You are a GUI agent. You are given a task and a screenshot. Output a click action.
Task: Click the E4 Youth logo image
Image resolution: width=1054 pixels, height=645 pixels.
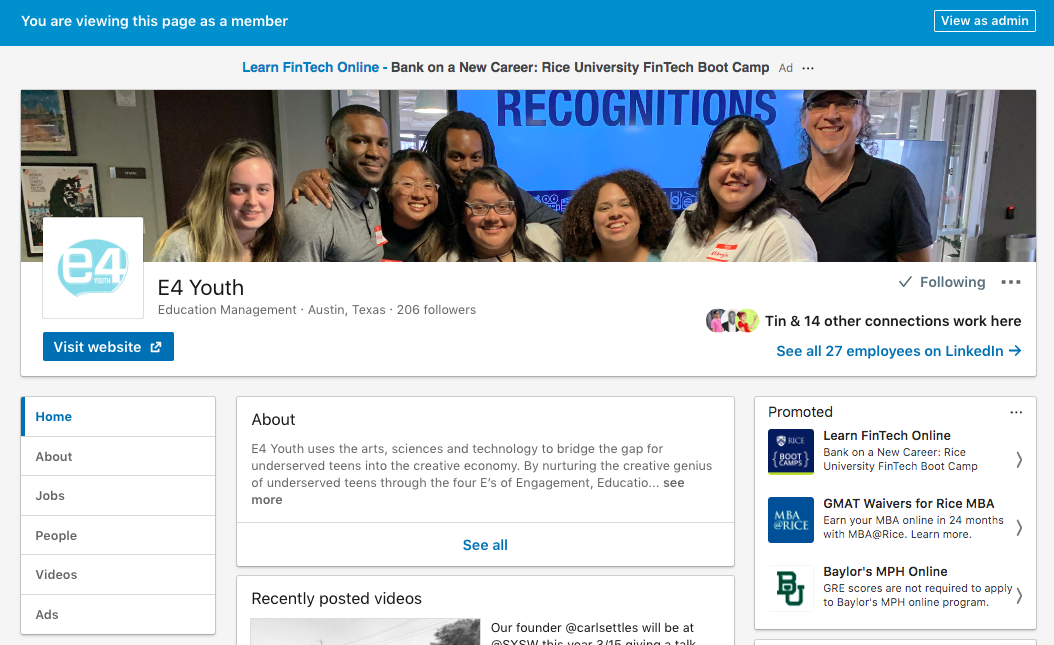tap(93, 267)
